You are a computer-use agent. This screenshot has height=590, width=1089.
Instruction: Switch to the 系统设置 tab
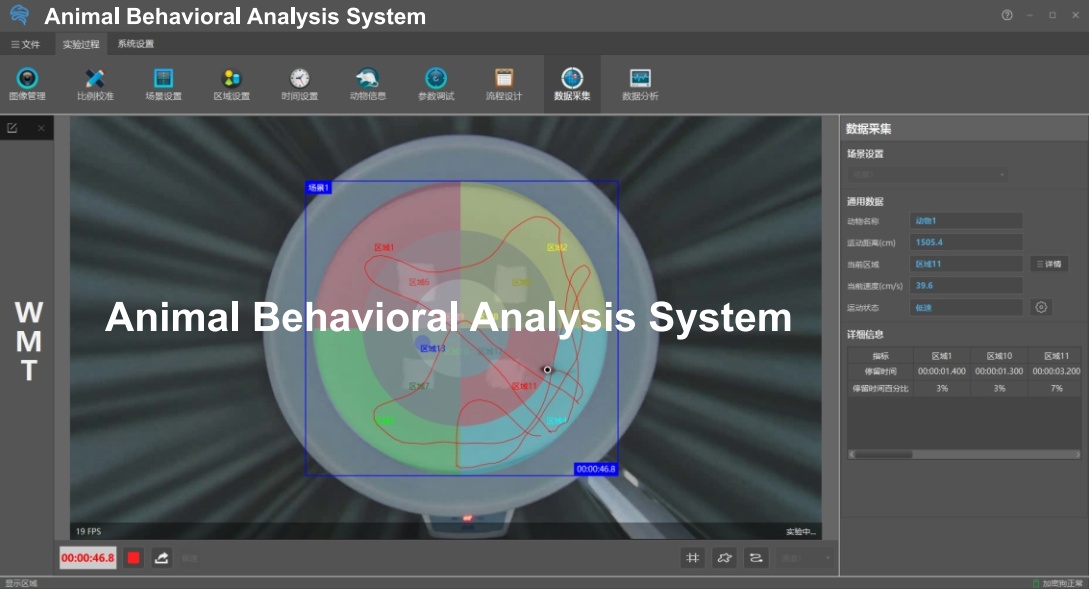135,44
